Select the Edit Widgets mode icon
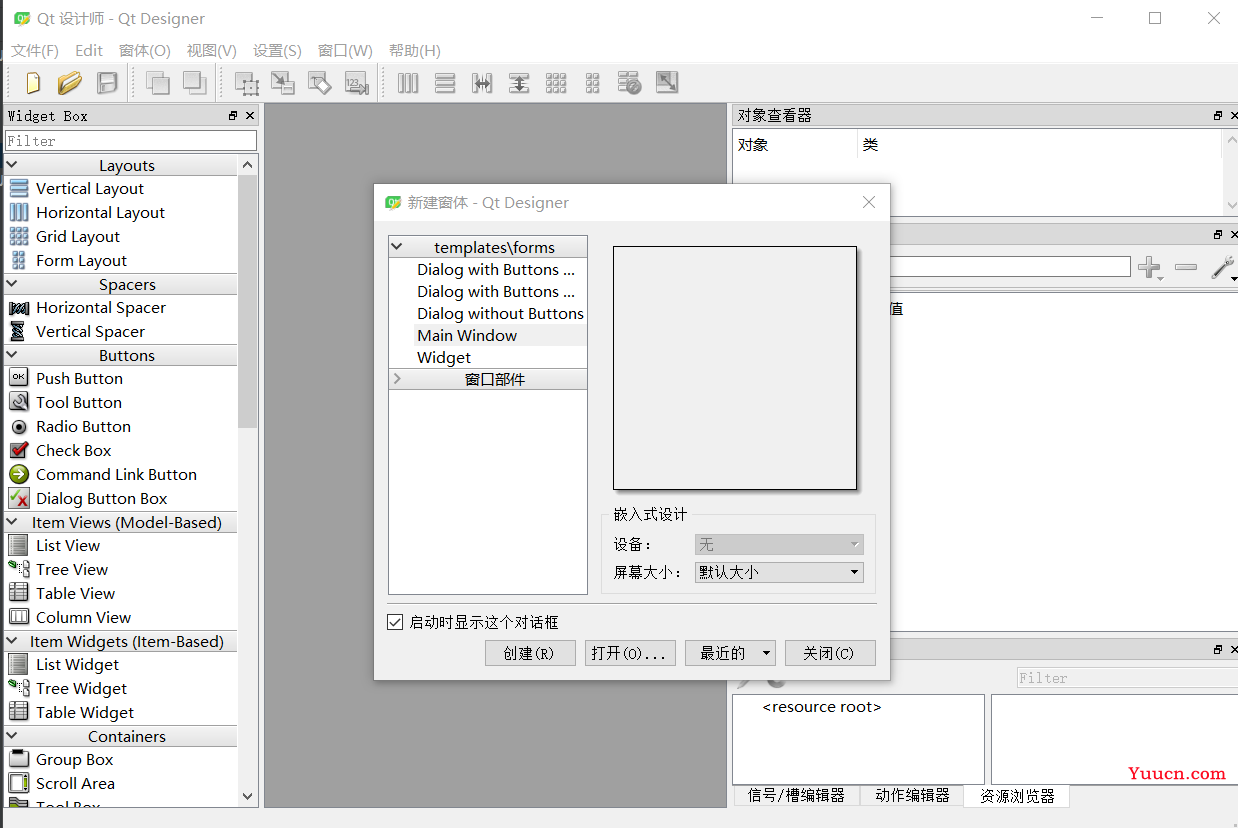Screen dimensions: 1238x828 click(246, 83)
